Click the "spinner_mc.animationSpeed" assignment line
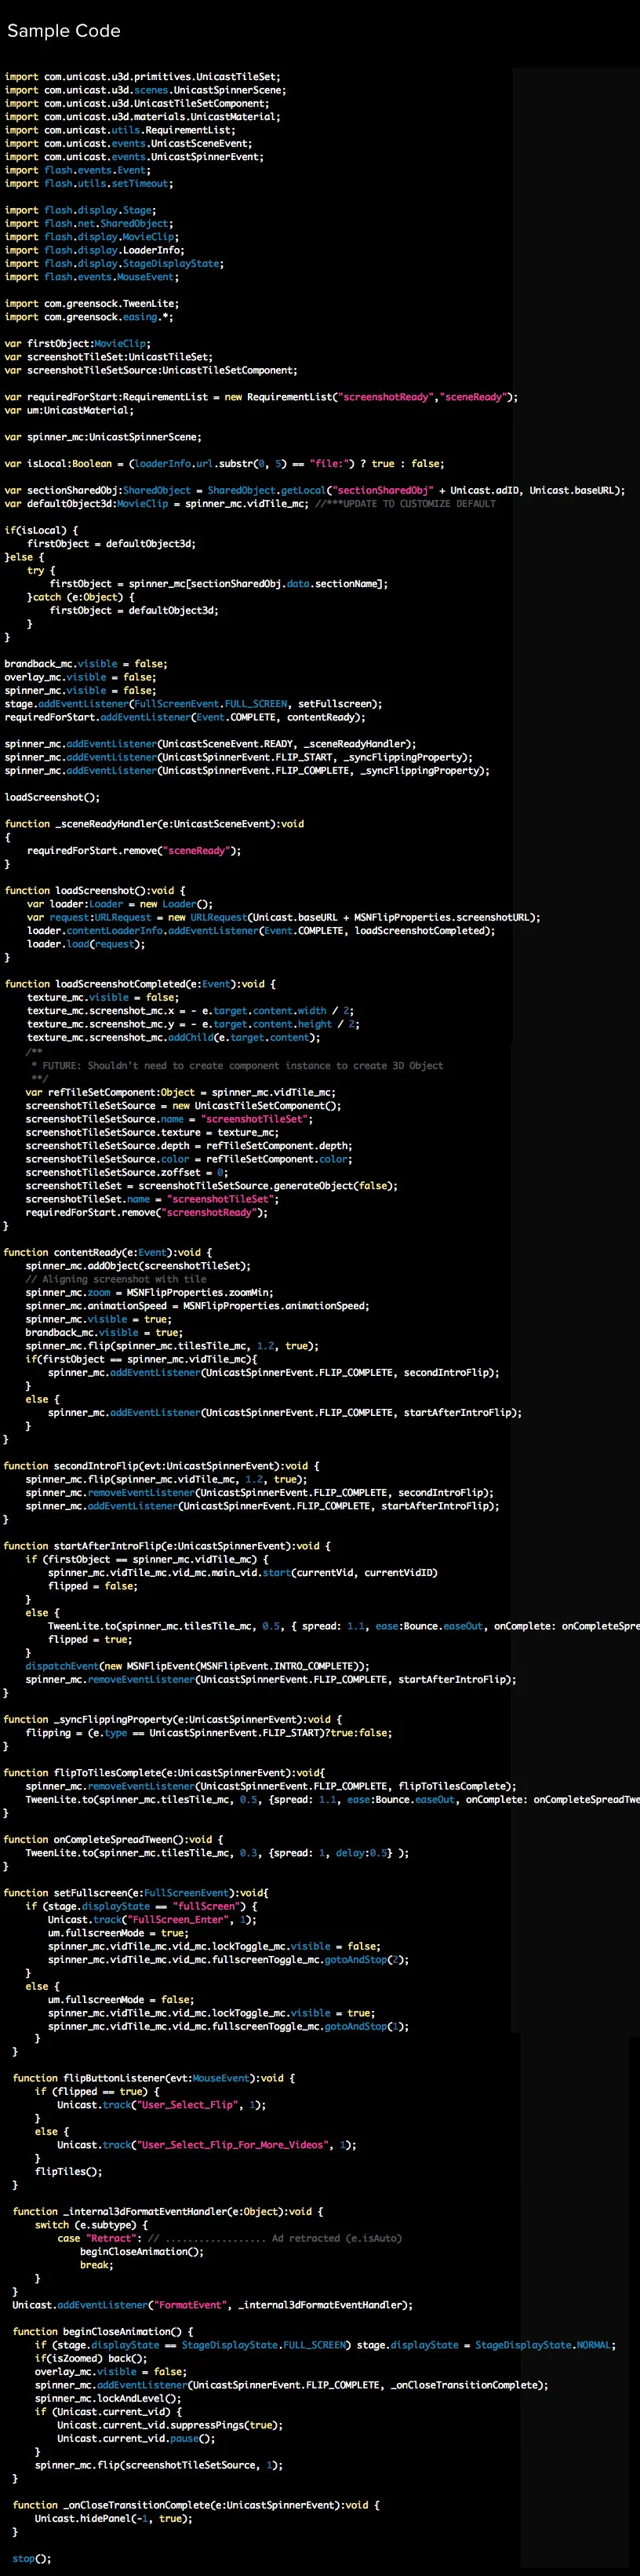Viewport: 640px width, 2576px height. click(x=198, y=1306)
